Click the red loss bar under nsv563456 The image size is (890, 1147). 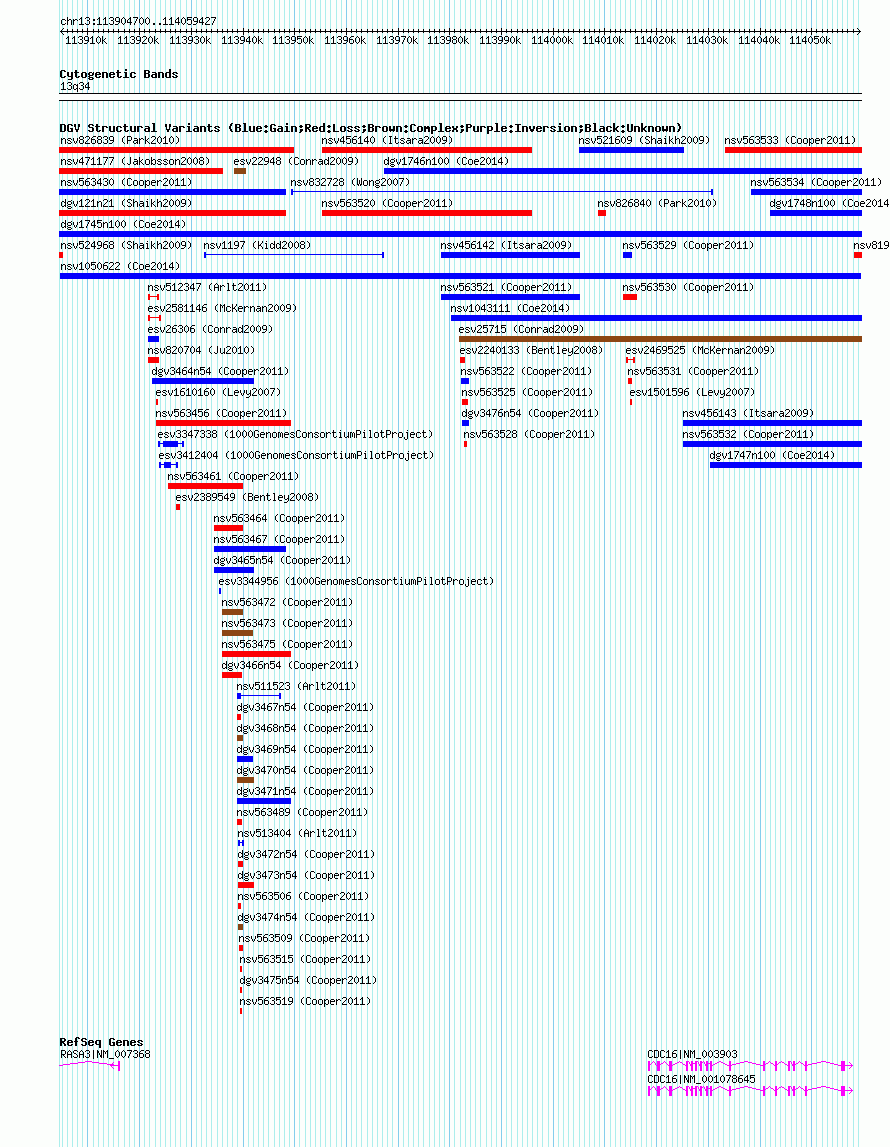click(223, 424)
